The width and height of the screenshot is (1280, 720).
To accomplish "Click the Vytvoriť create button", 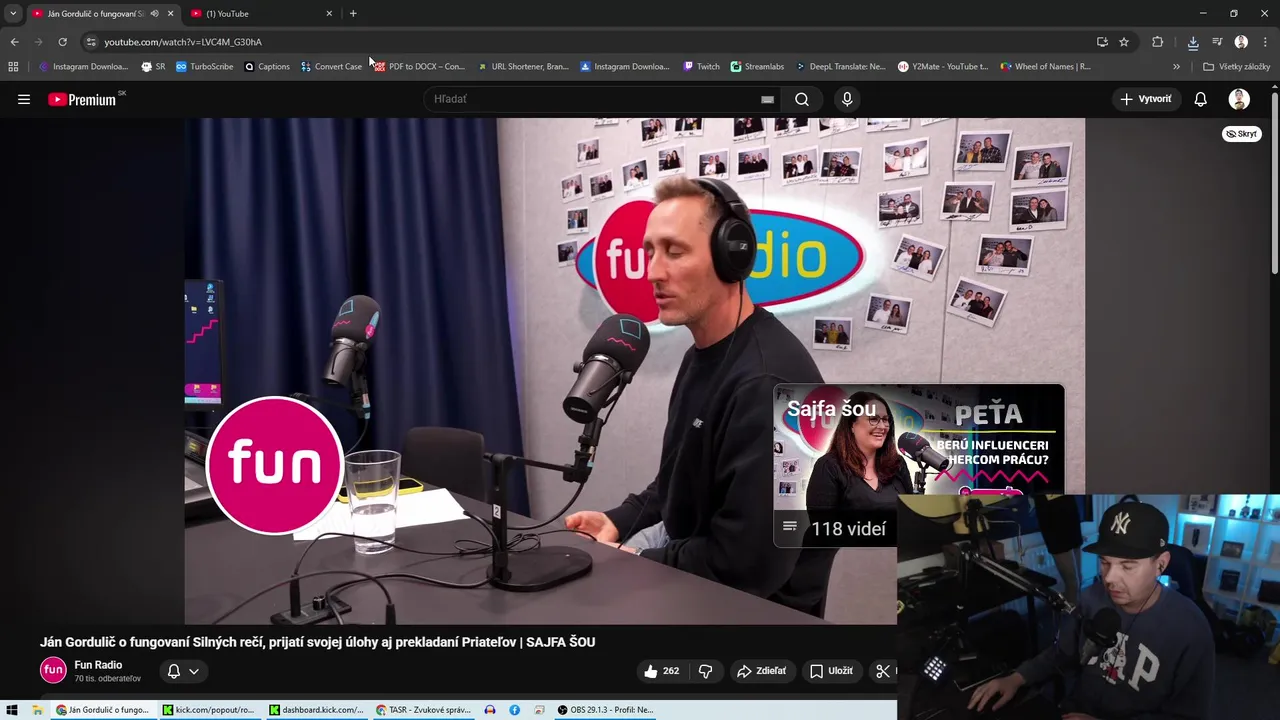I will [x=1146, y=99].
